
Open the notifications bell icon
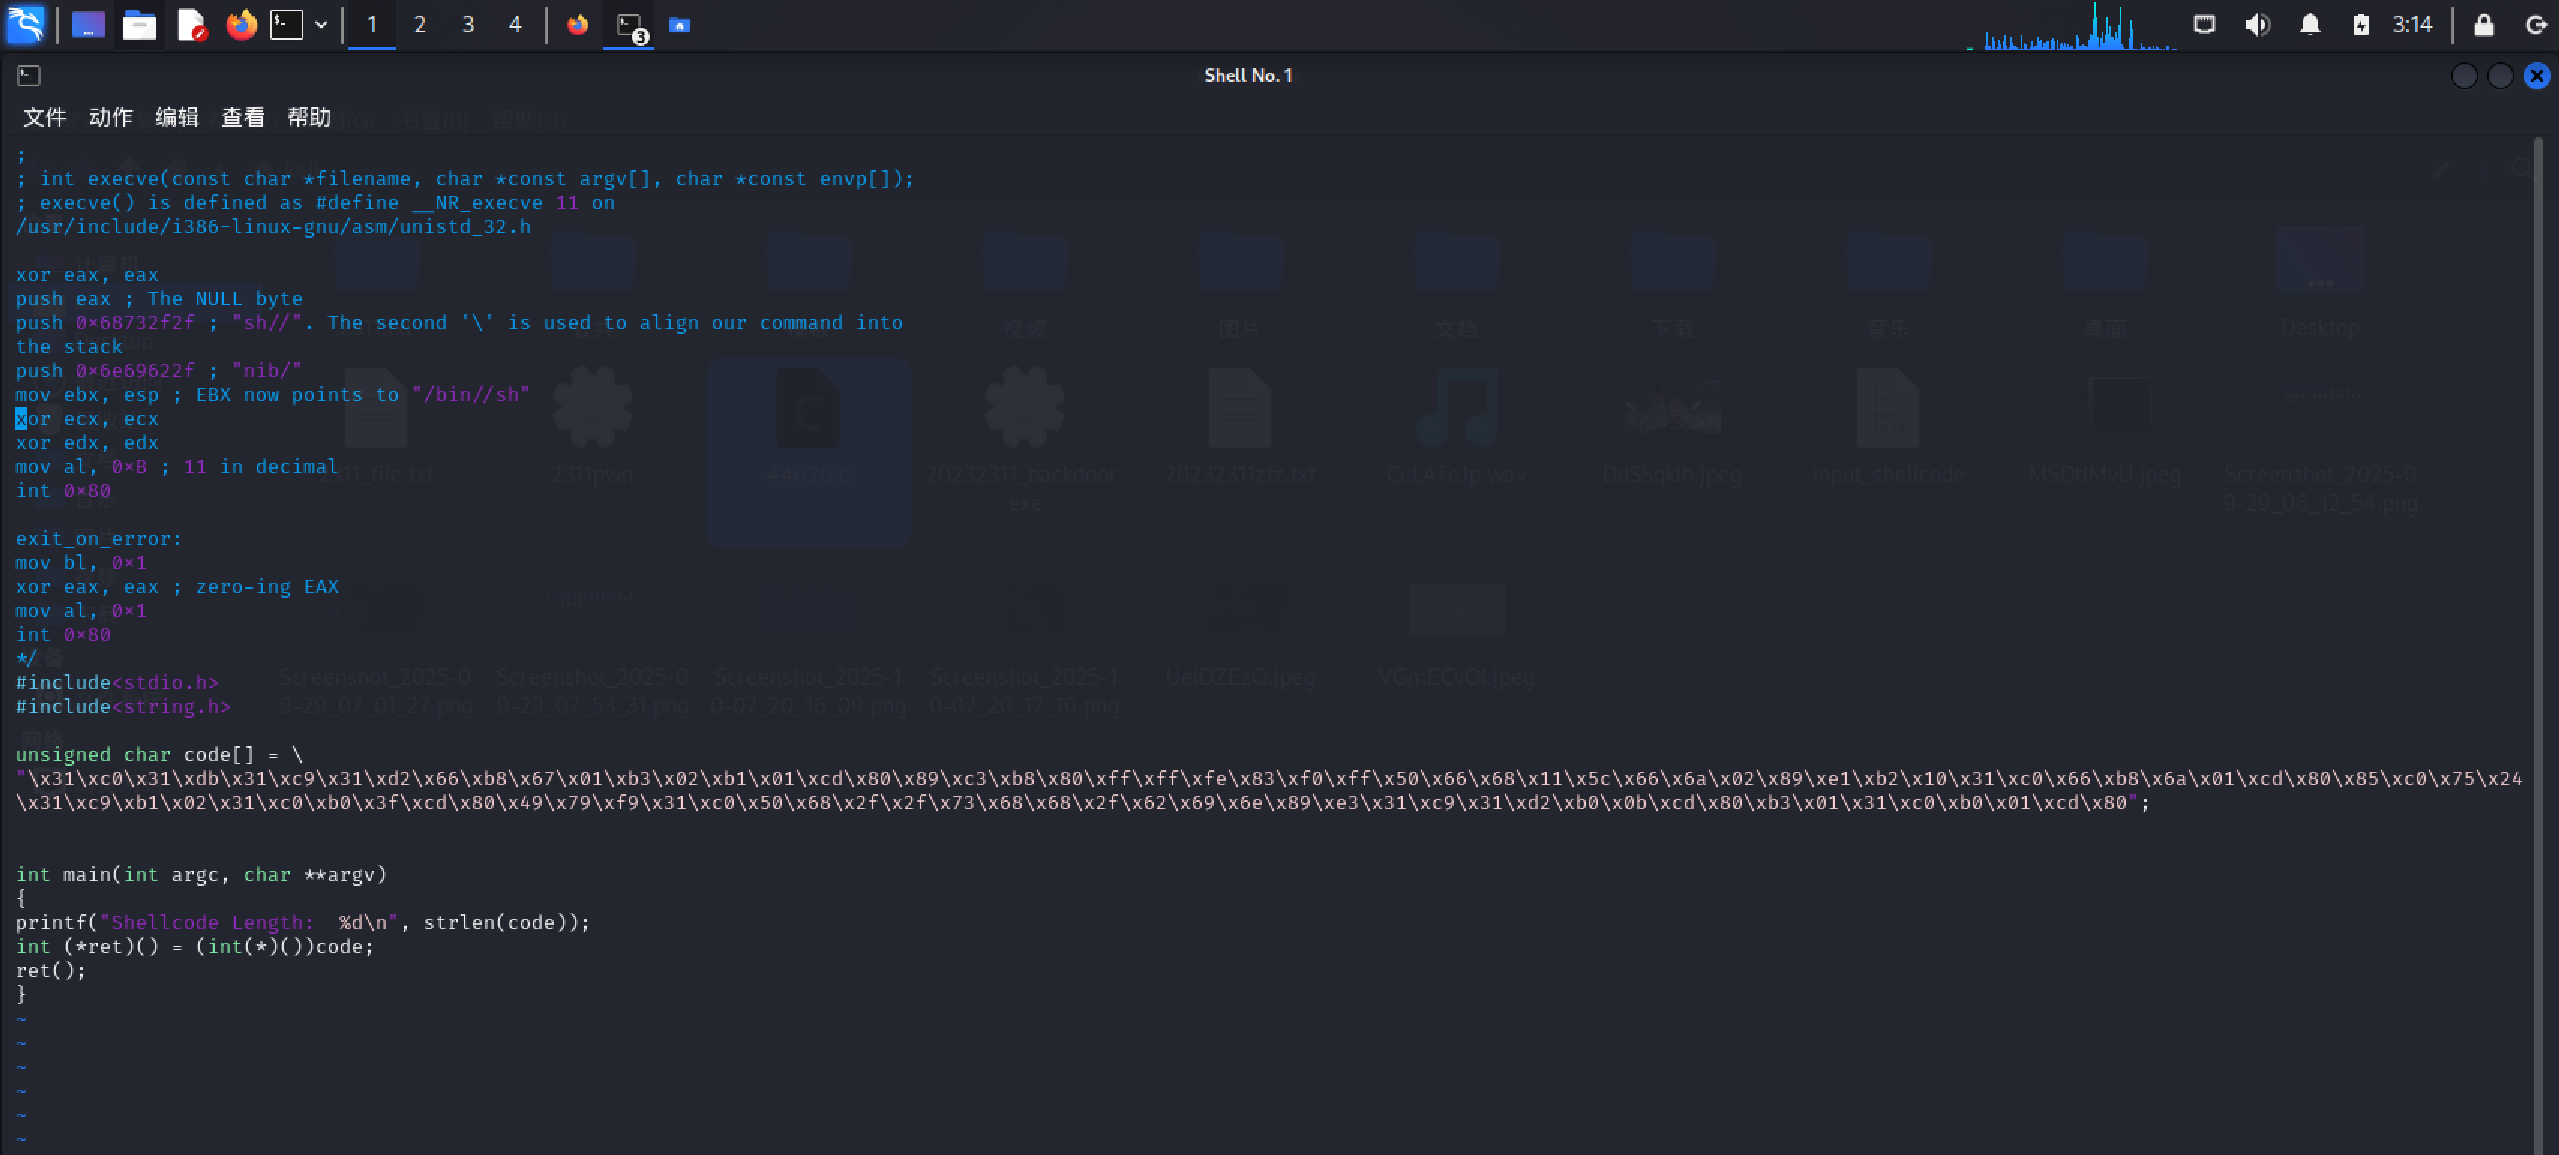2310,24
